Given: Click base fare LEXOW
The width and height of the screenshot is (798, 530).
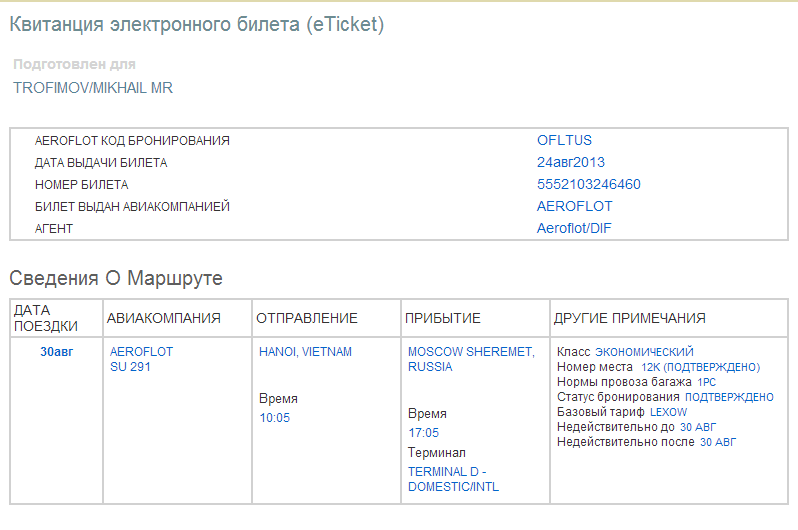Looking at the screenshot, I should point(668,412).
